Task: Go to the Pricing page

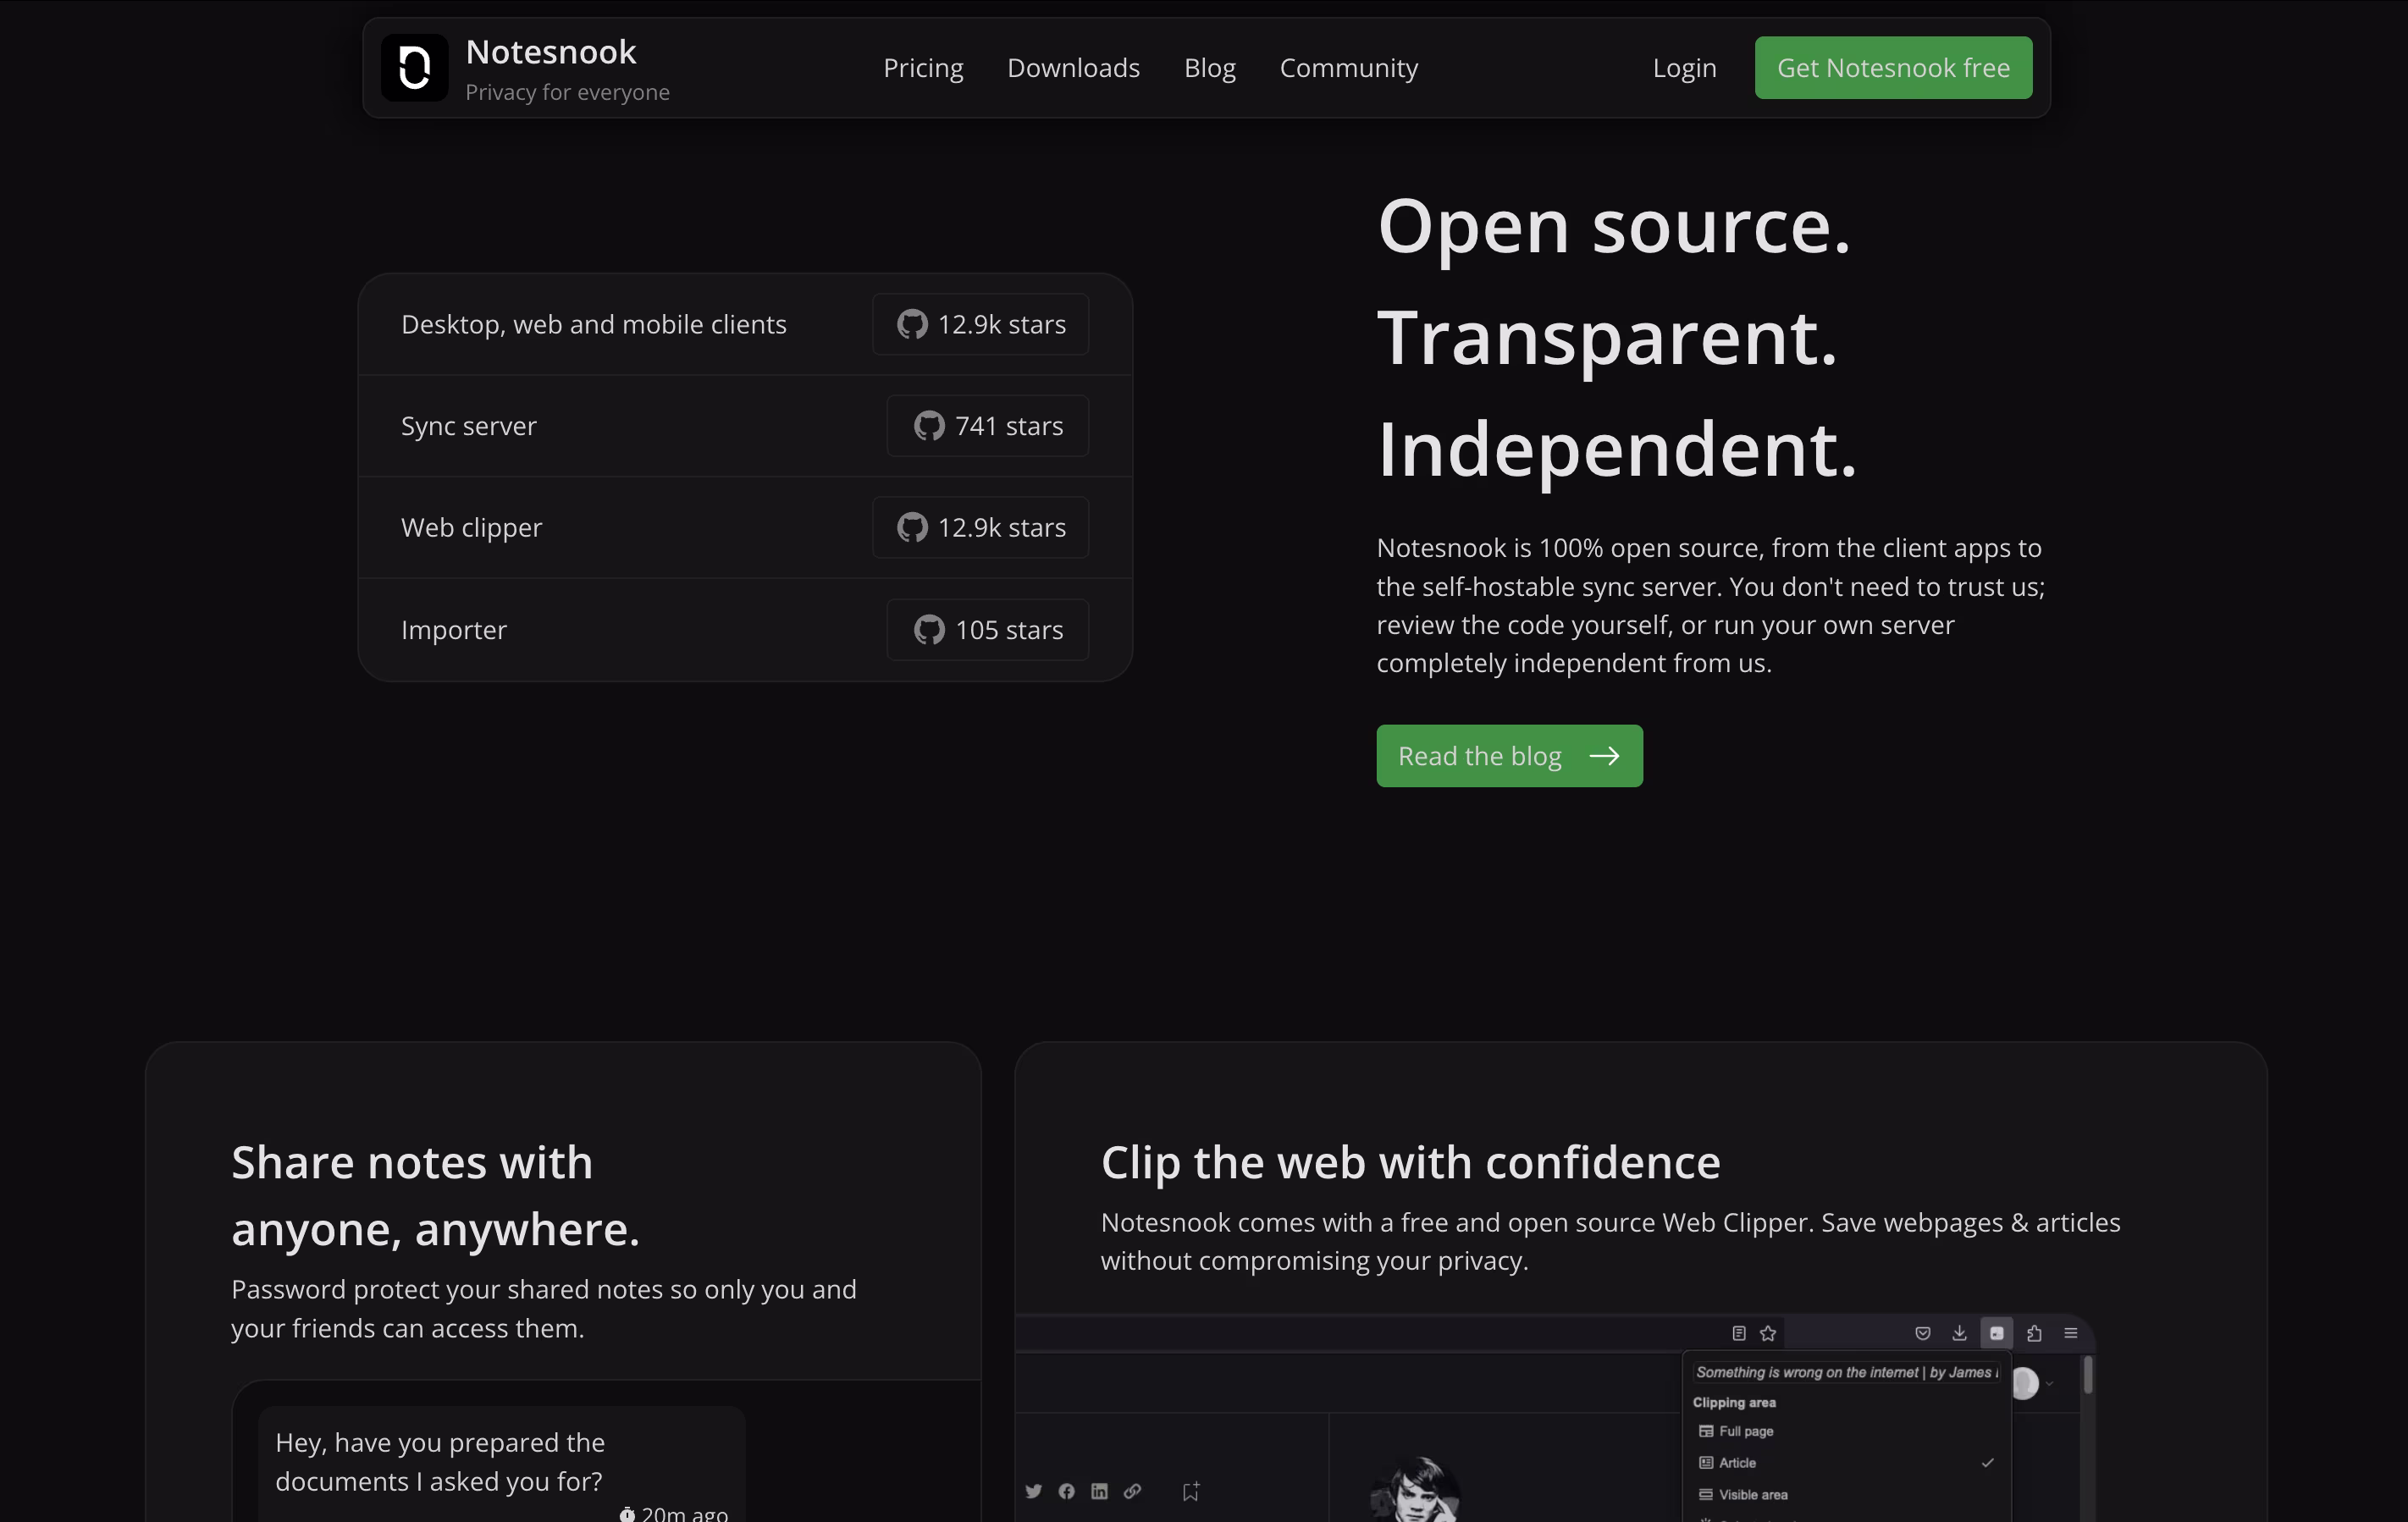Action: (922, 68)
